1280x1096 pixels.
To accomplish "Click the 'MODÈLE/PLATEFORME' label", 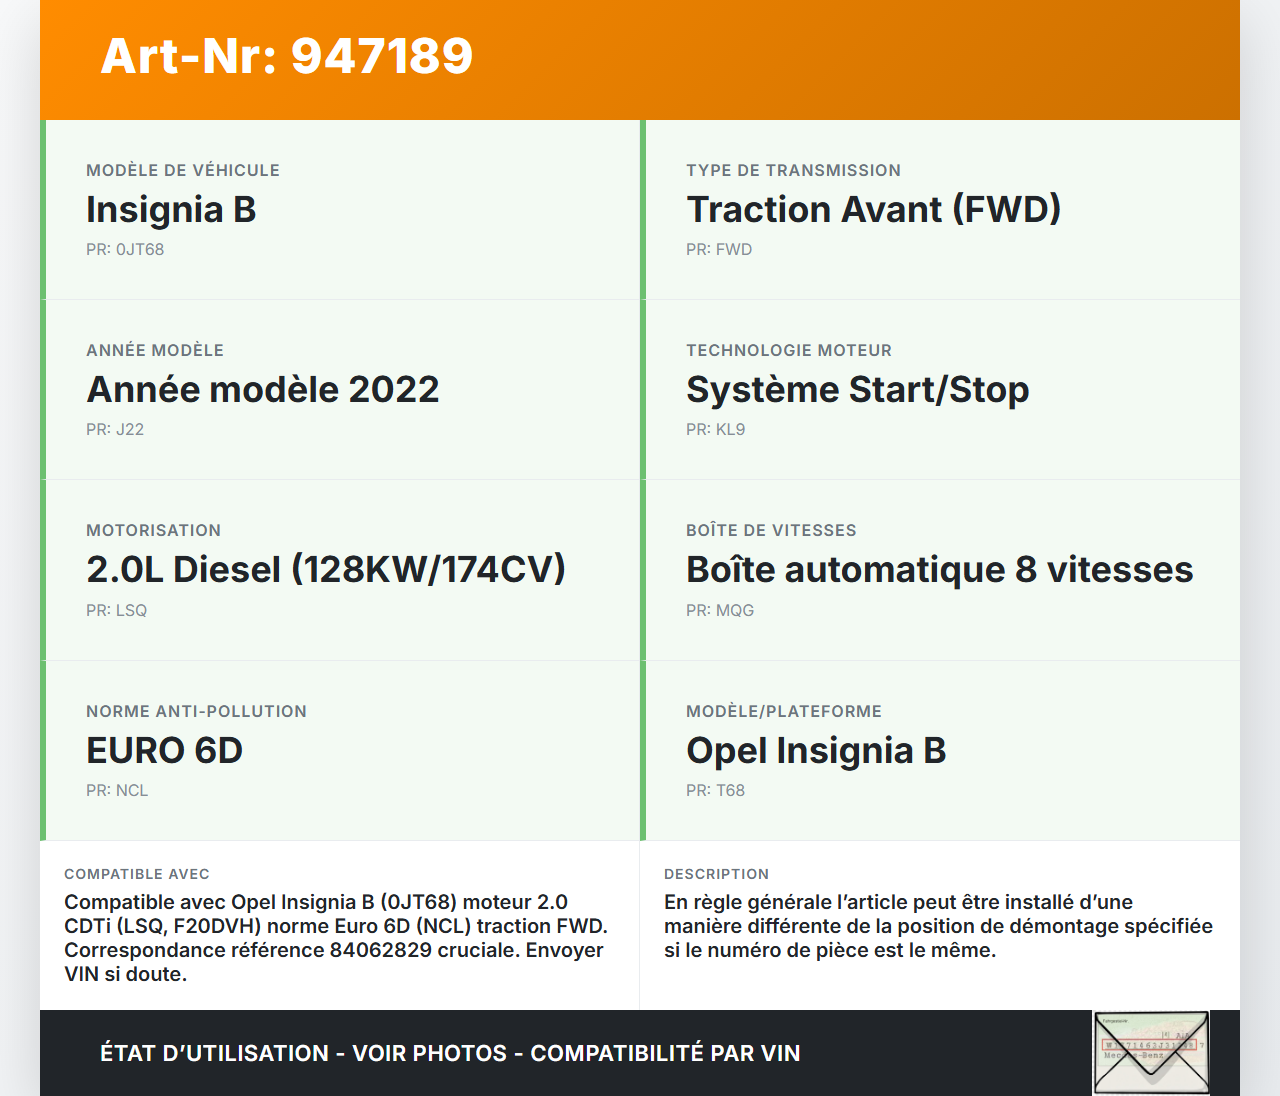I will pos(784,712).
